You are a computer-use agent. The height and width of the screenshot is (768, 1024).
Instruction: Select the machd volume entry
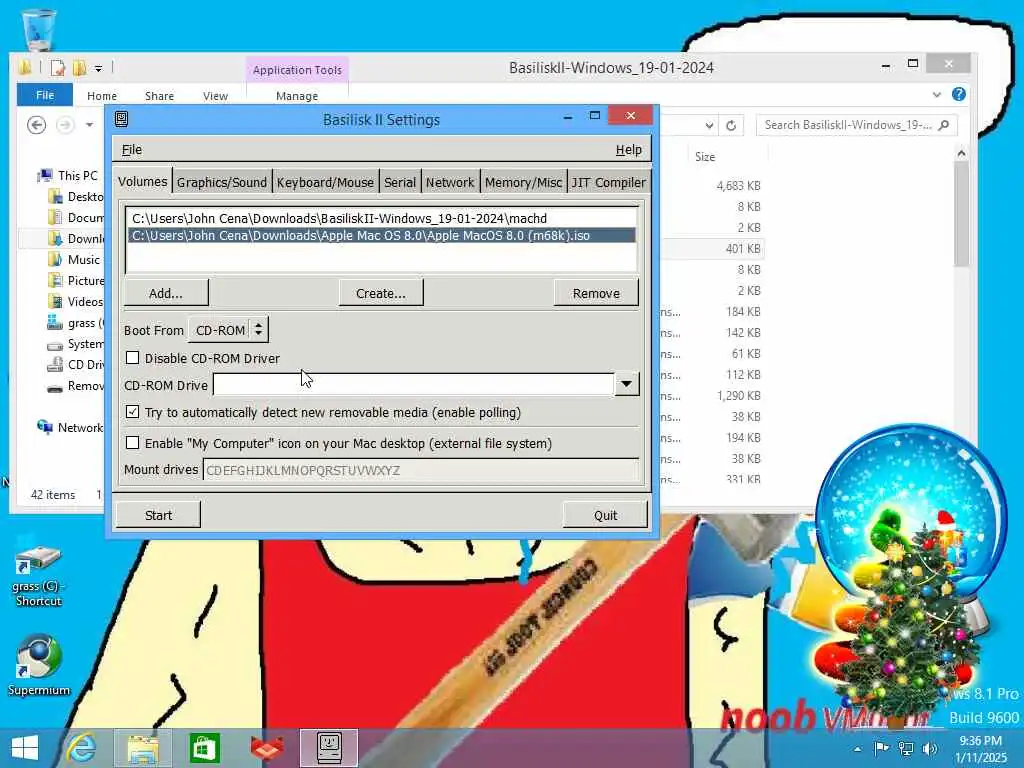pyautogui.click(x=381, y=218)
